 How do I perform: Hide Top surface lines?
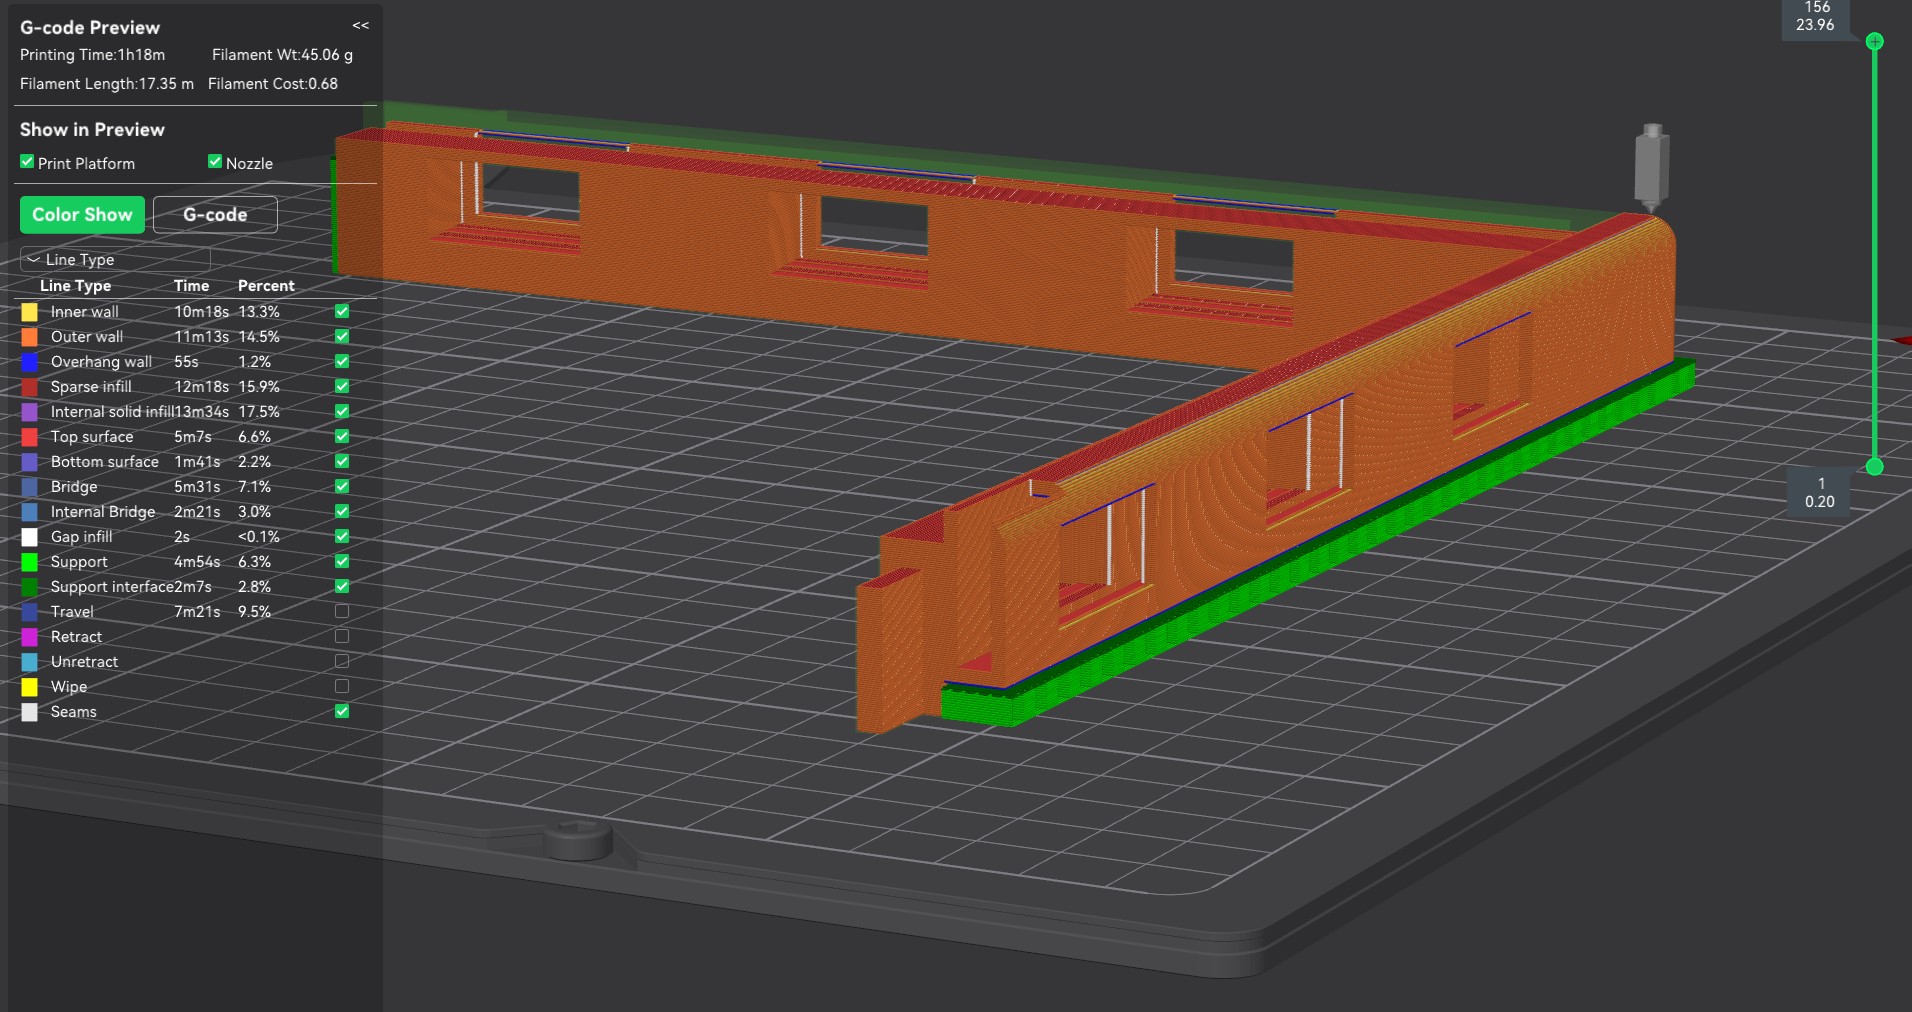coord(342,436)
